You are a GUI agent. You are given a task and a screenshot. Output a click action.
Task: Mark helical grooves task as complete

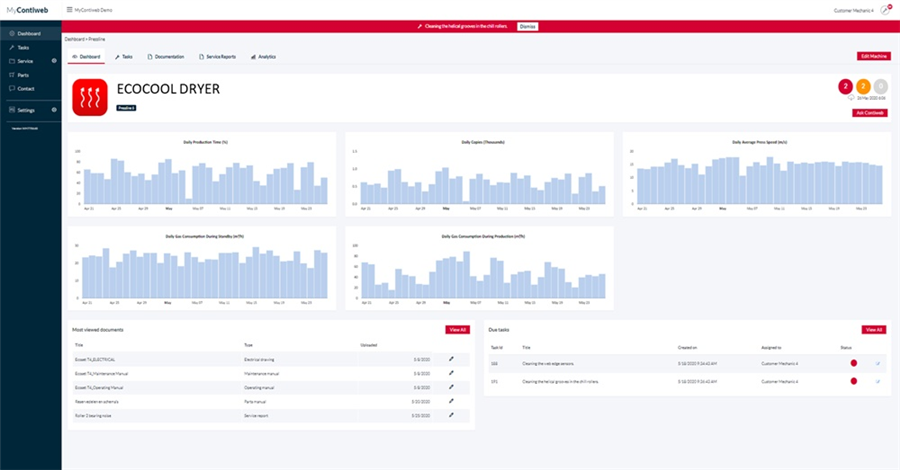point(878,381)
